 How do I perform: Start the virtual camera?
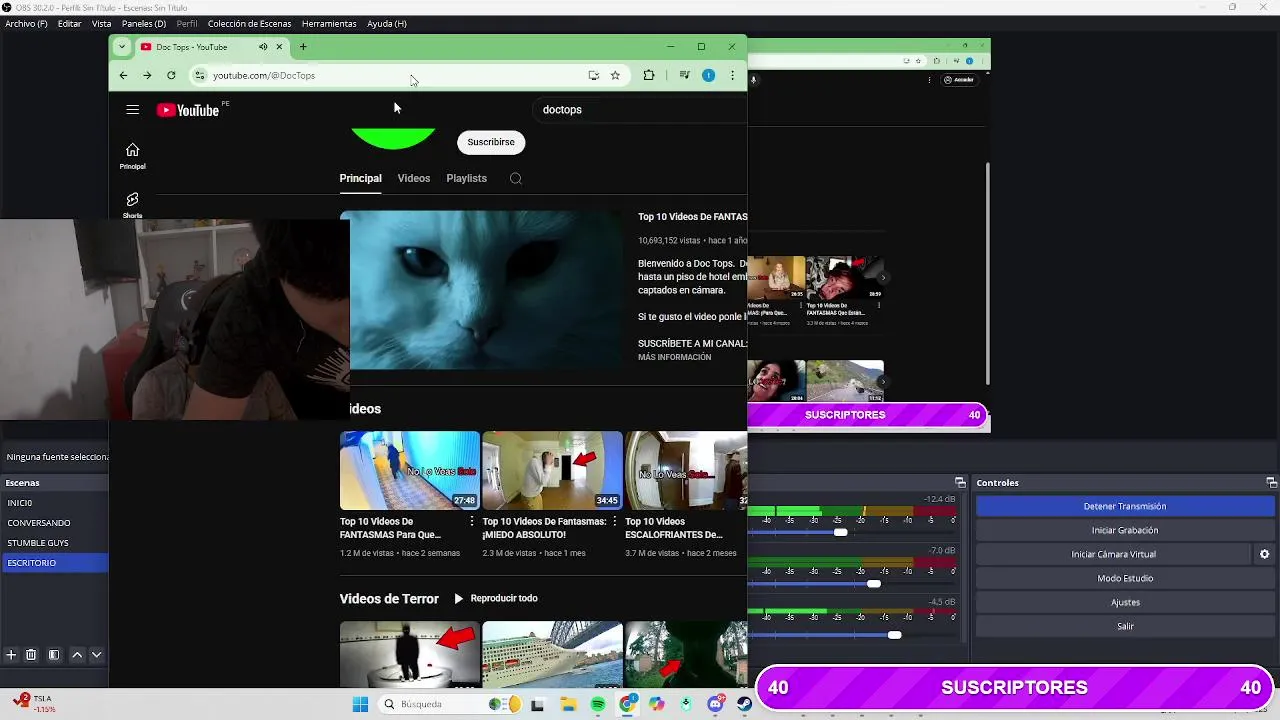pos(1114,554)
